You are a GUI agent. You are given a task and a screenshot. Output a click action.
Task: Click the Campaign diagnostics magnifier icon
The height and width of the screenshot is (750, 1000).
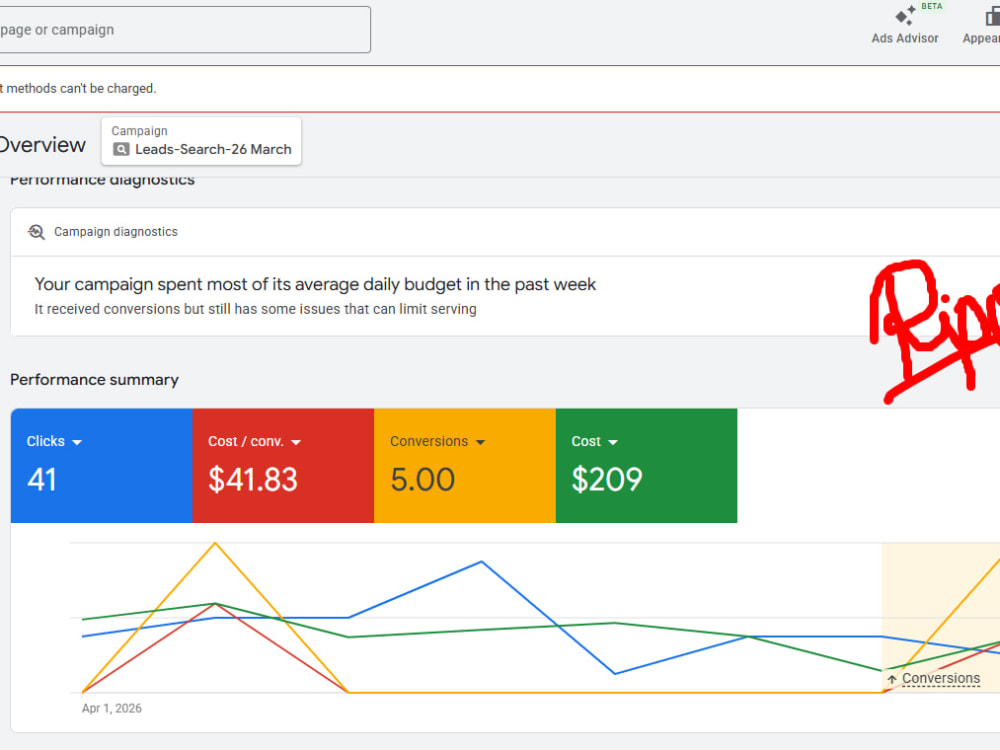(36, 232)
